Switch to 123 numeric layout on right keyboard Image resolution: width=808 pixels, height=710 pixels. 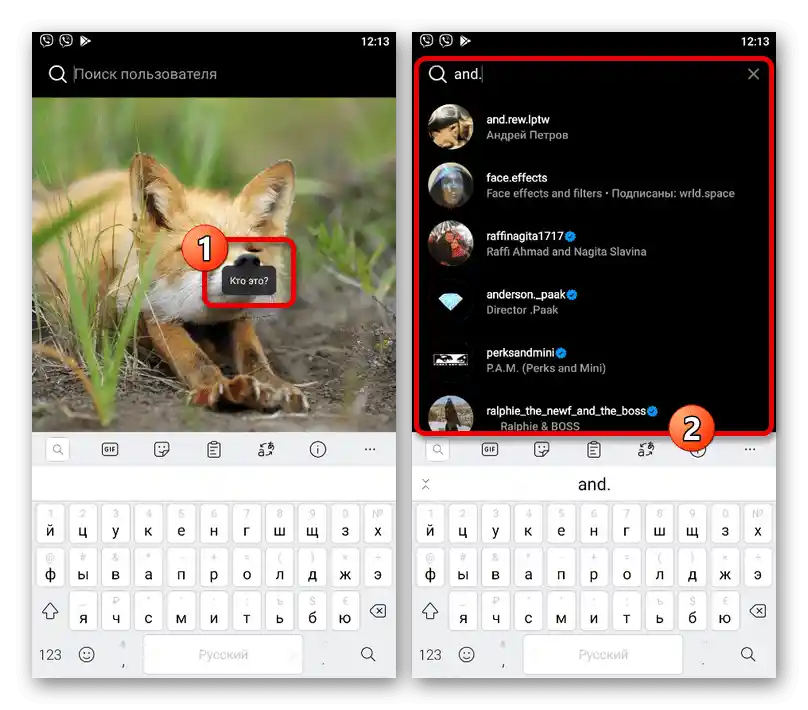(430, 655)
